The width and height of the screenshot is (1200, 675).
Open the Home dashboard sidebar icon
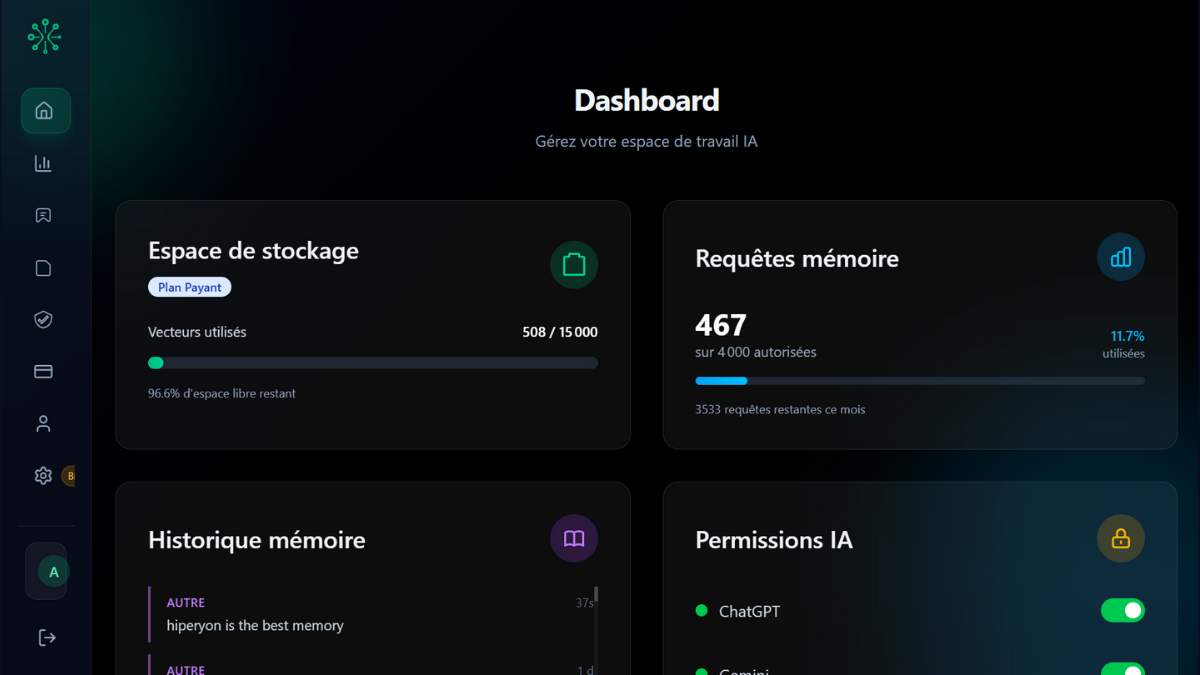pos(44,111)
